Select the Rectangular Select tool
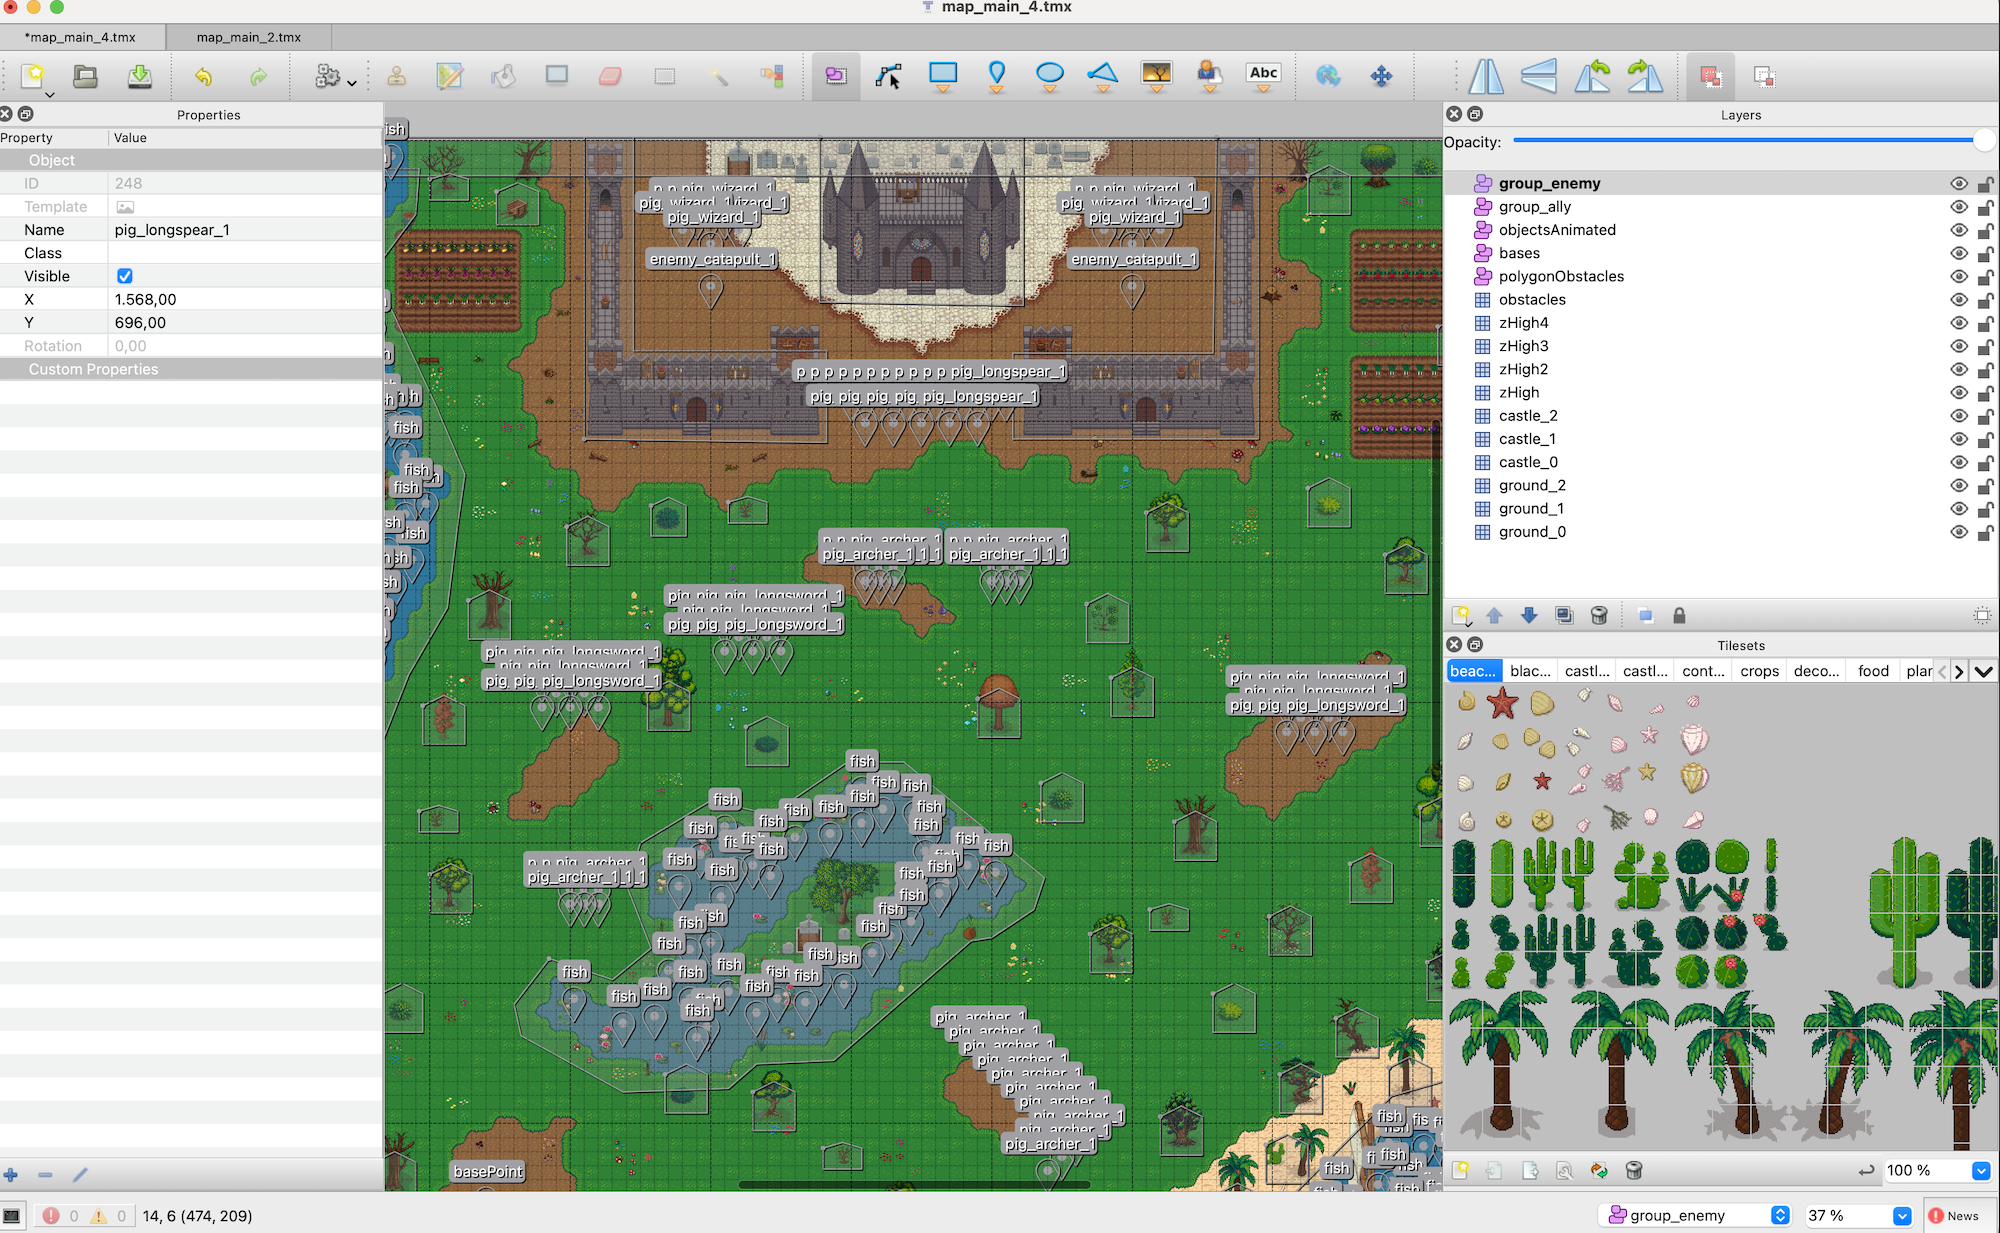Image resolution: width=2000 pixels, height=1233 pixels. click(664, 76)
